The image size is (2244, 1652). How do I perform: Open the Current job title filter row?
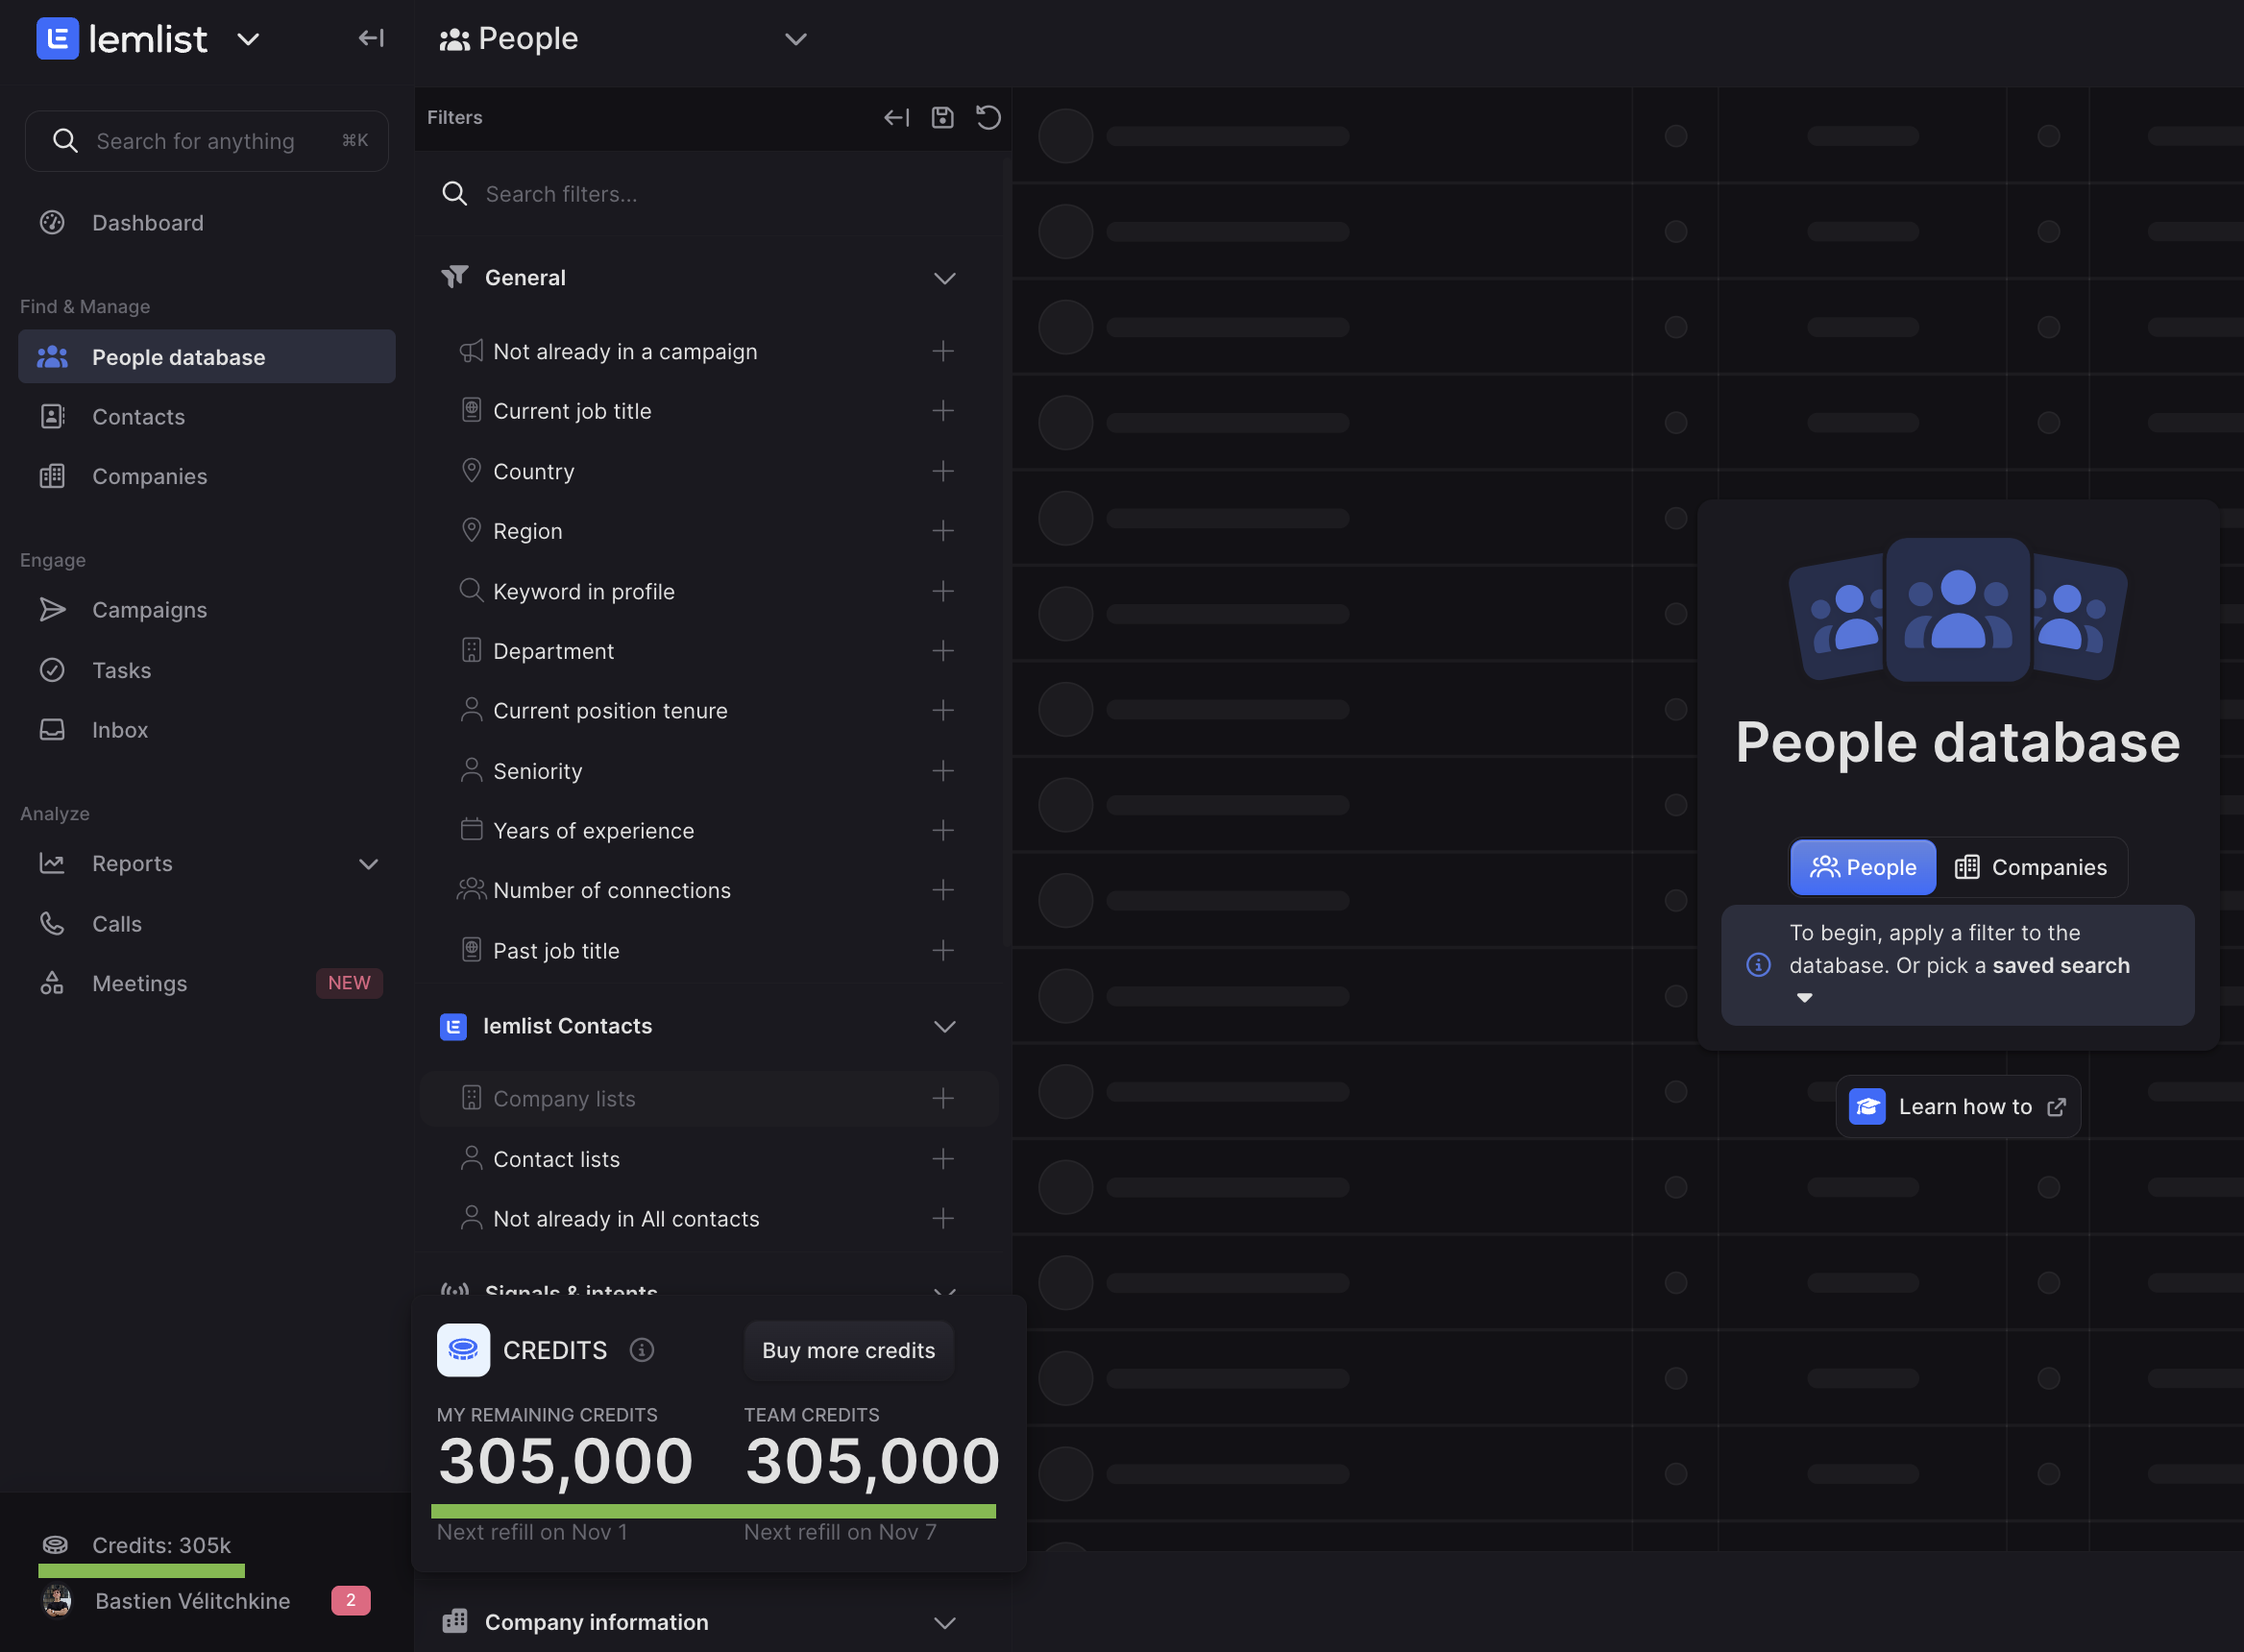pos(707,411)
